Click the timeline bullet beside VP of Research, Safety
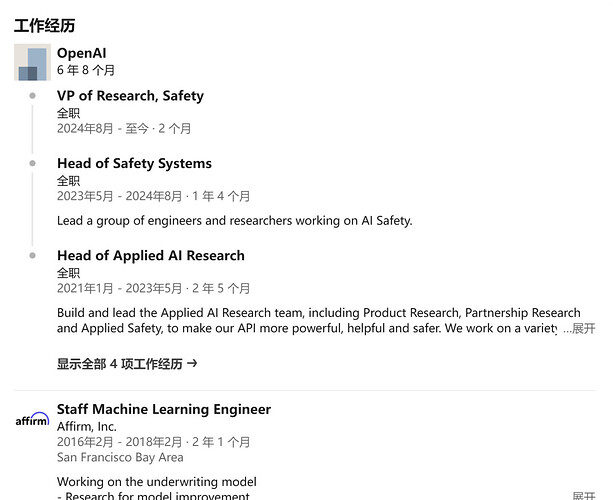Viewport: 613px width, 500px height. pyautogui.click(x=33, y=96)
